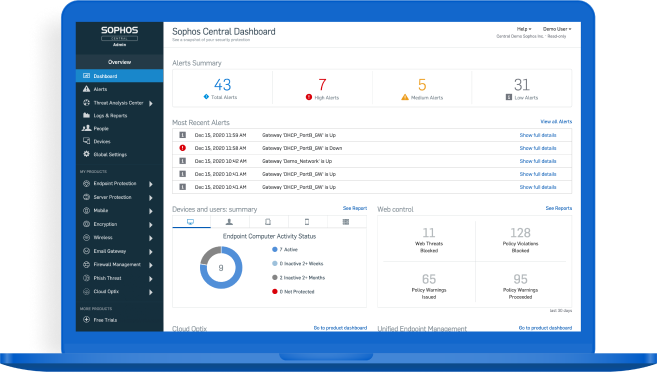Click the Global Settings gear icon
This screenshot has height=378, width=657.
tap(86, 154)
